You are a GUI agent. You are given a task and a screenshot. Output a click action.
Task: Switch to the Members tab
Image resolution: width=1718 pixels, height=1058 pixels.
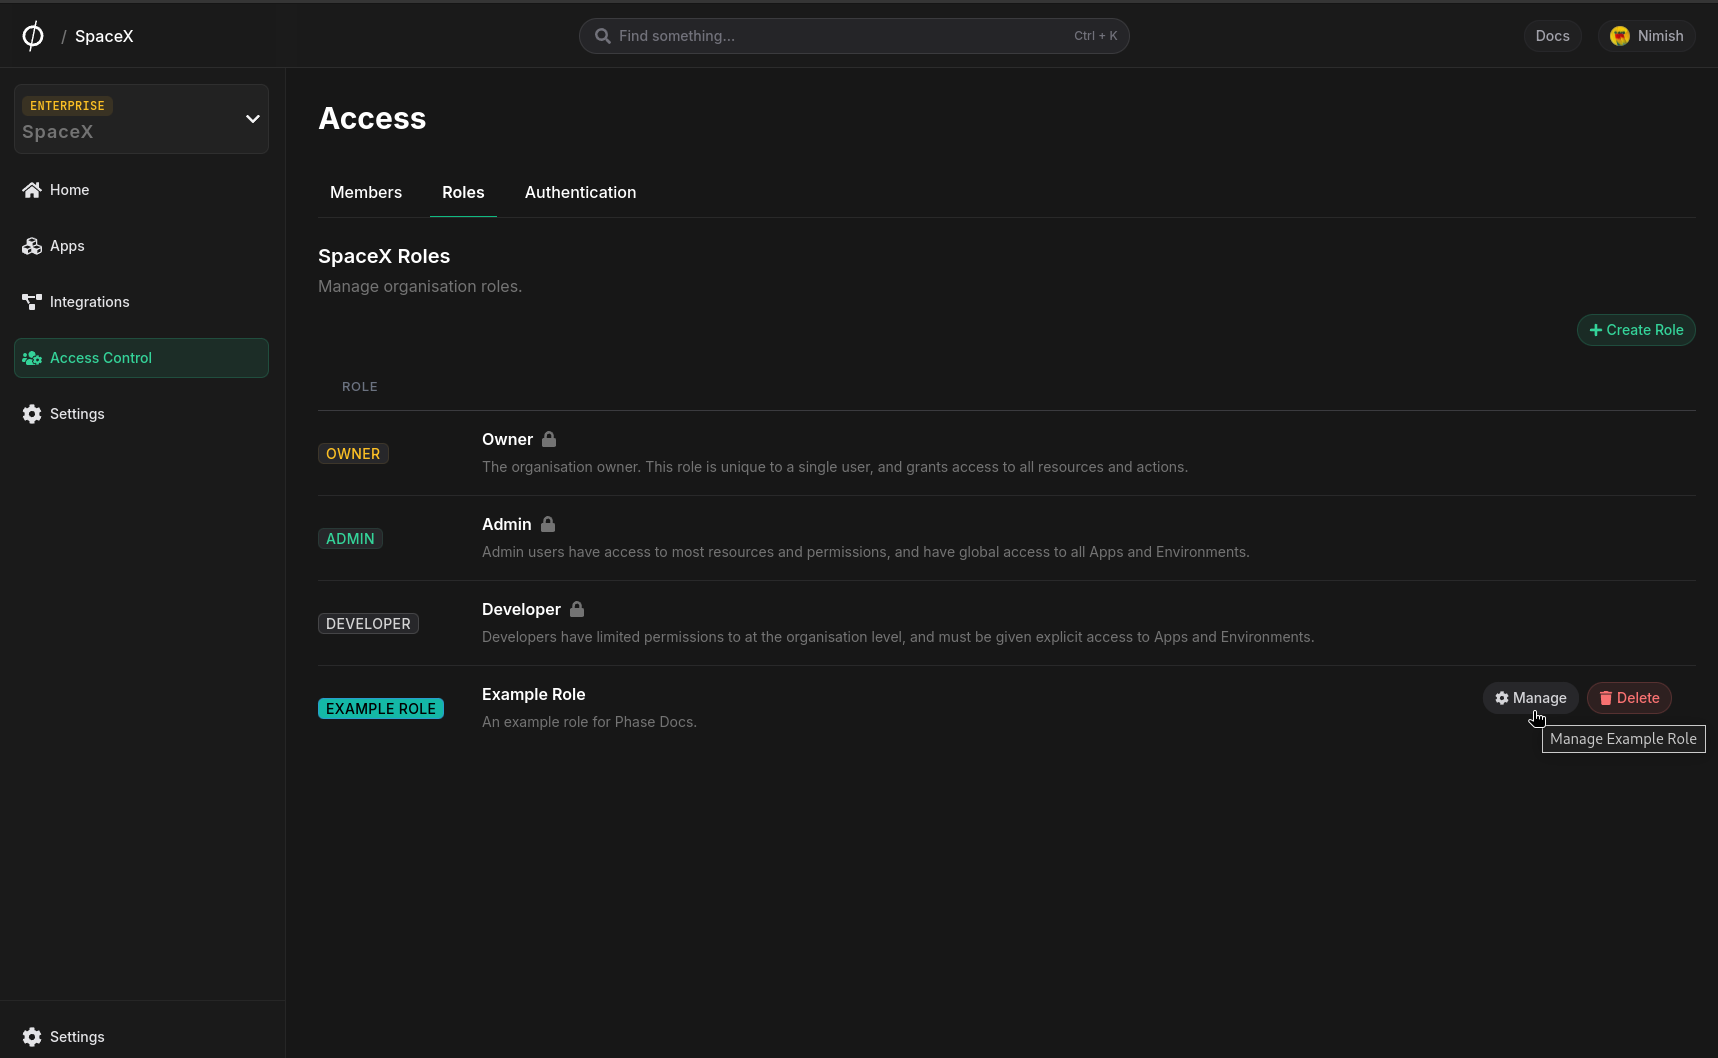(366, 192)
